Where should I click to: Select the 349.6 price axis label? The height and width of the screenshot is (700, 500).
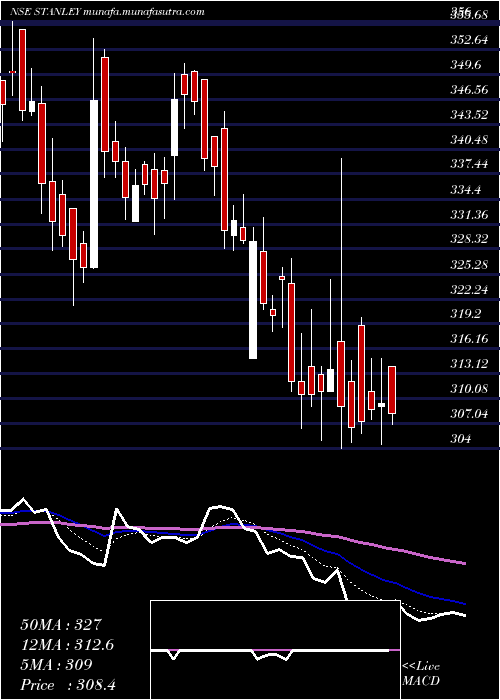click(x=465, y=65)
